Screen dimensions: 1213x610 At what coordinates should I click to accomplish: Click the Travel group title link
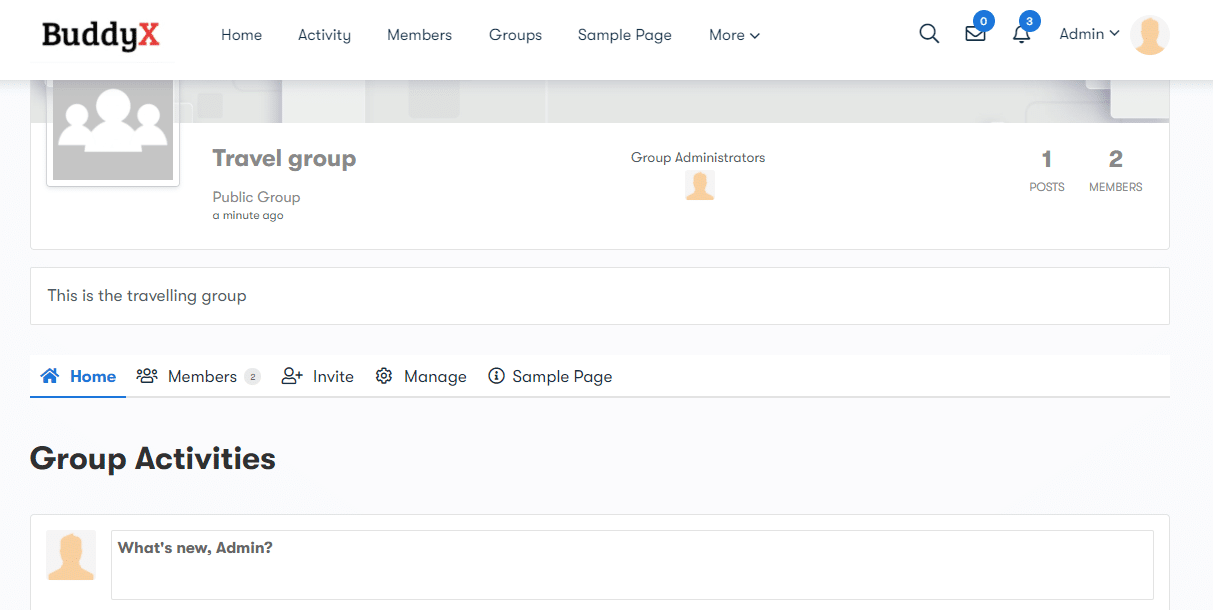pyautogui.click(x=284, y=158)
